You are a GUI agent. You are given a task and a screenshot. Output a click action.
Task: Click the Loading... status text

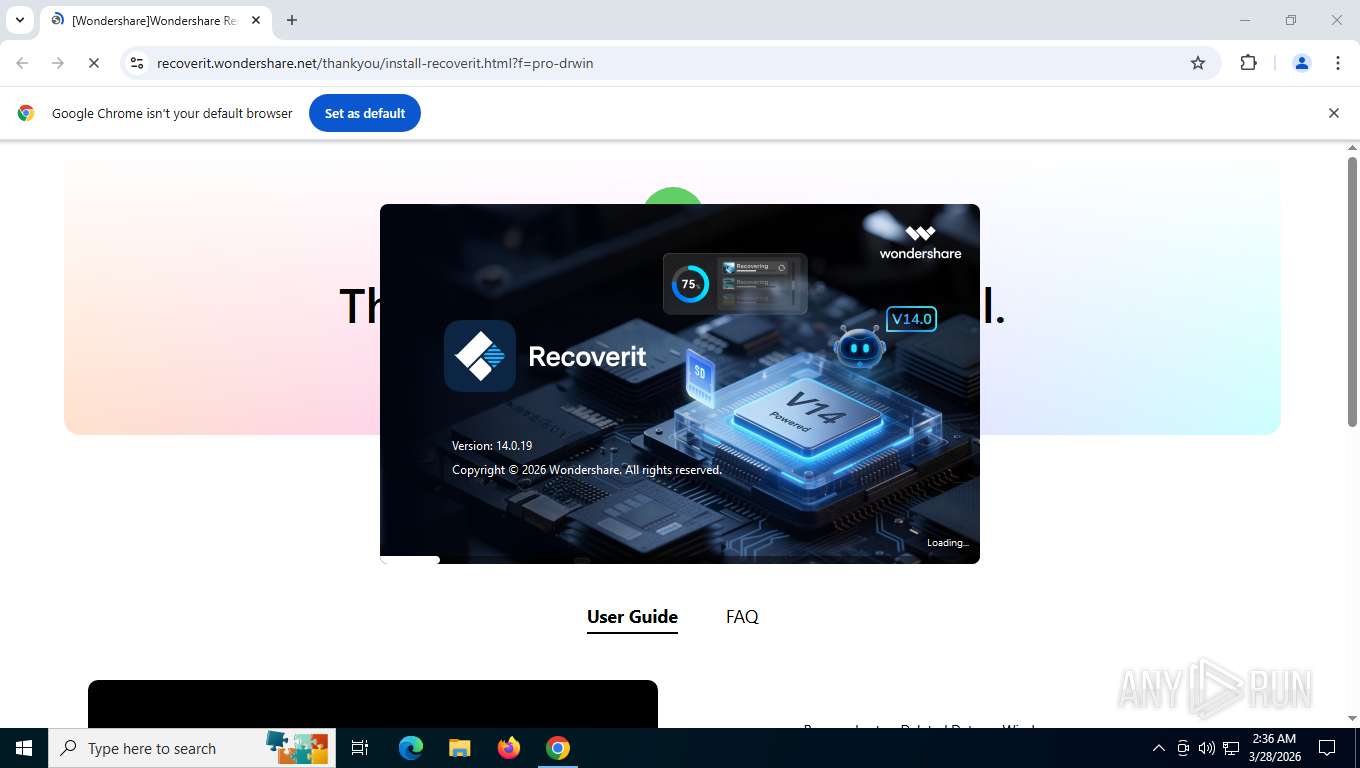(948, 543)
